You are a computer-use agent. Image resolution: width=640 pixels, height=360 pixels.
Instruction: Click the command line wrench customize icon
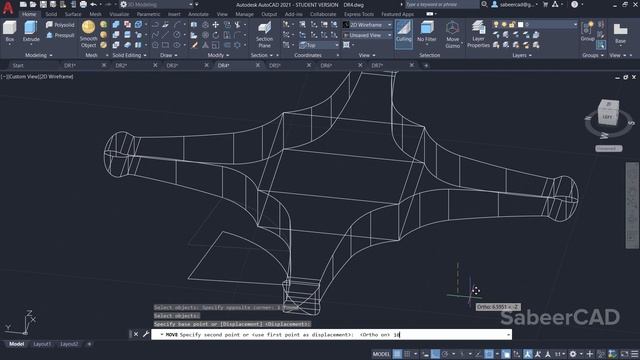click(146, 334)
